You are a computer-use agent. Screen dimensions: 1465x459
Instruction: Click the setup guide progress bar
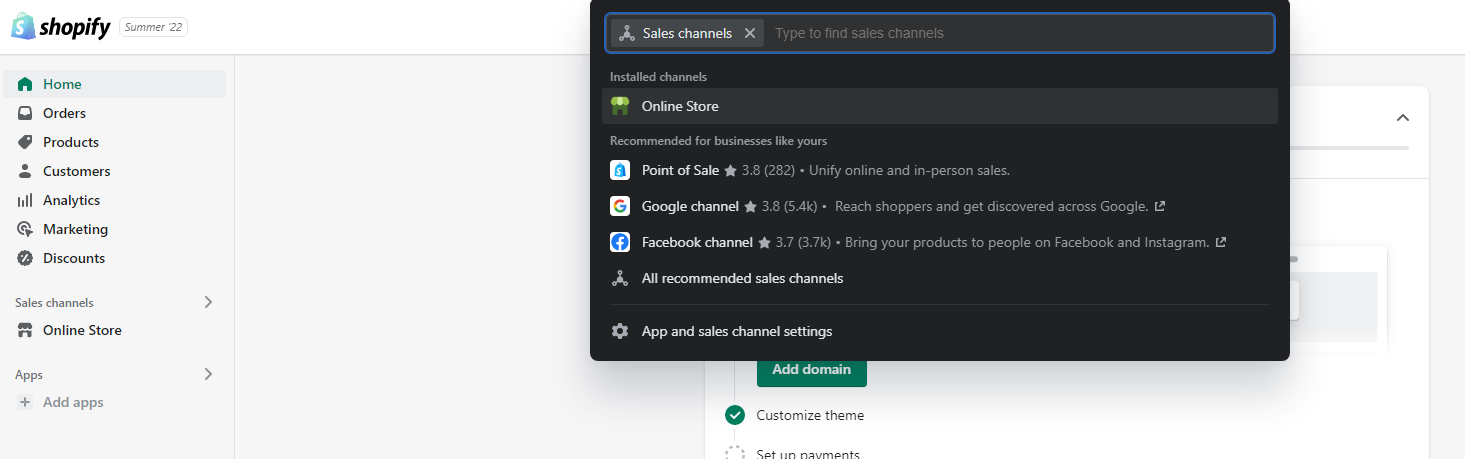[x=1350, y=148]
